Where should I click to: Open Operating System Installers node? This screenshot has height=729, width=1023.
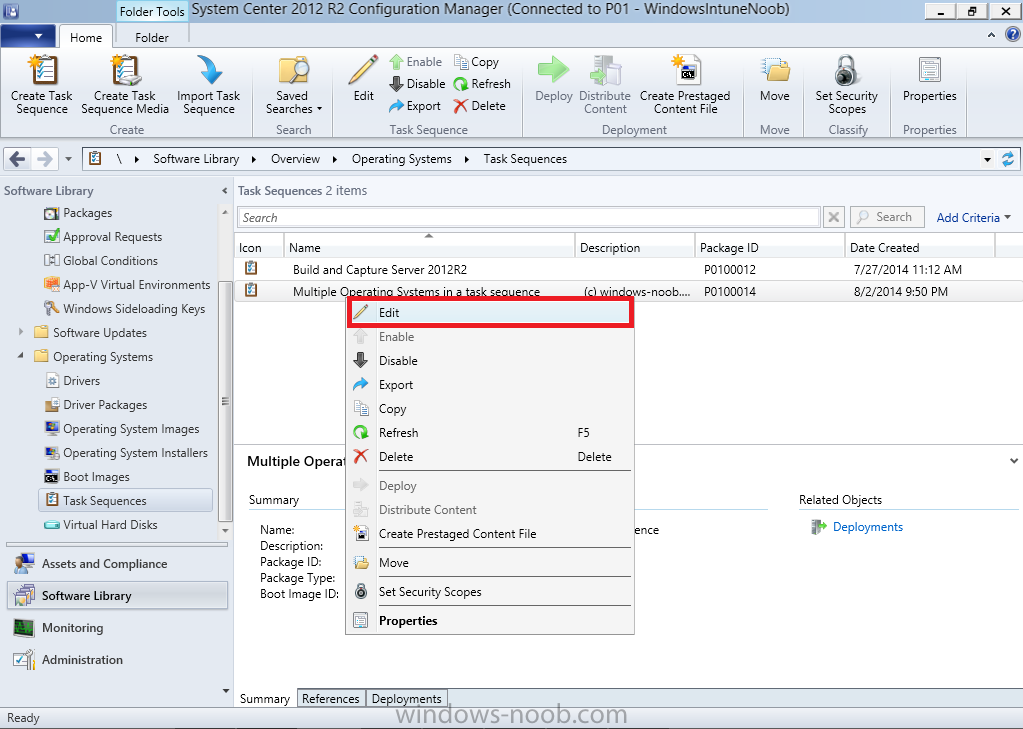(135, 453)
